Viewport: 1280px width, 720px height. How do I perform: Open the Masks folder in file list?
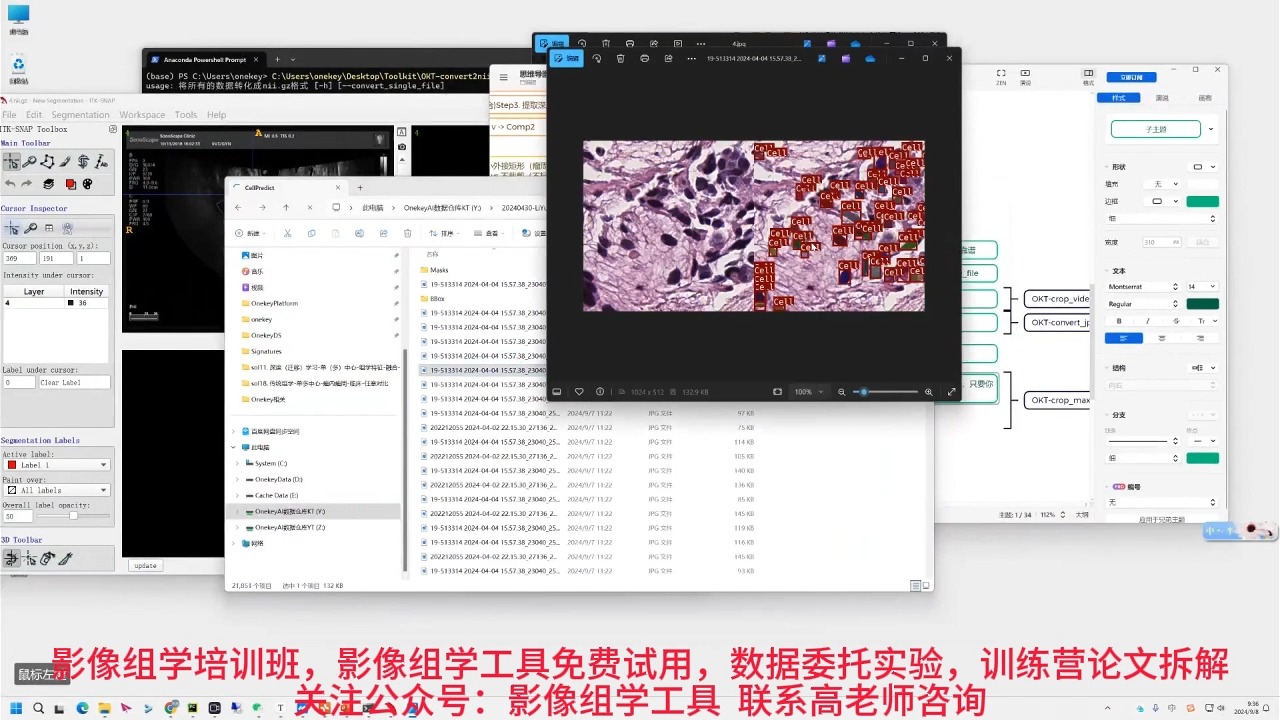click(439, 270)
